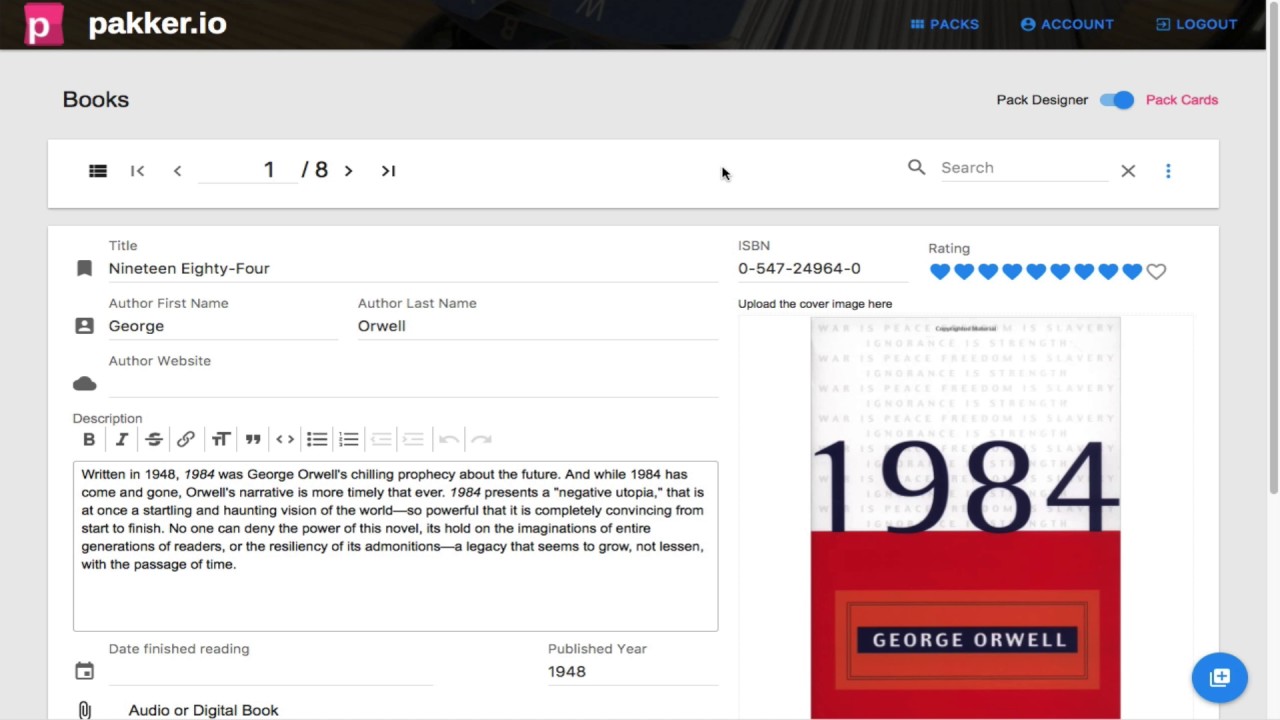Click the tenth empty rating heart
1280x720 pixels.
point(1156,271)
